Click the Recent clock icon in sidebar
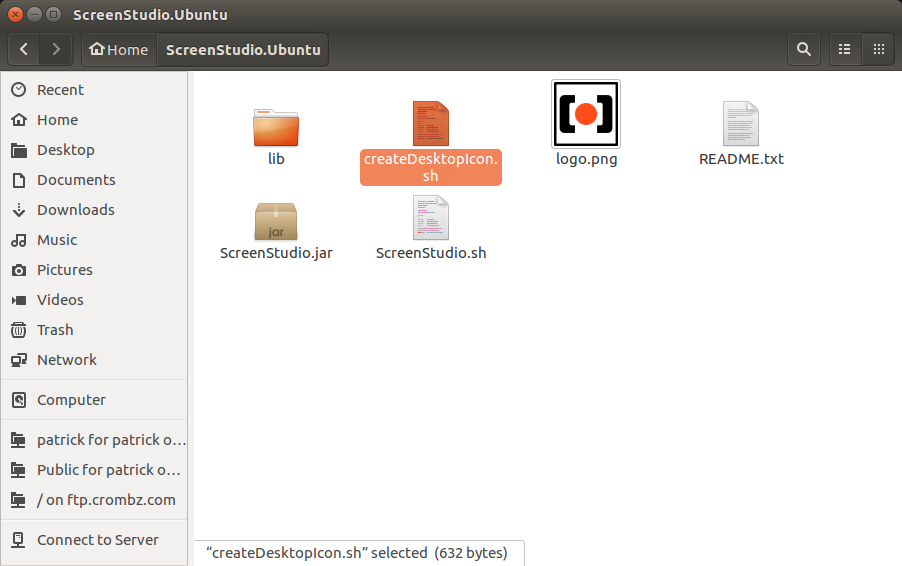The image size is (902, 566). [x=19, y=90]
